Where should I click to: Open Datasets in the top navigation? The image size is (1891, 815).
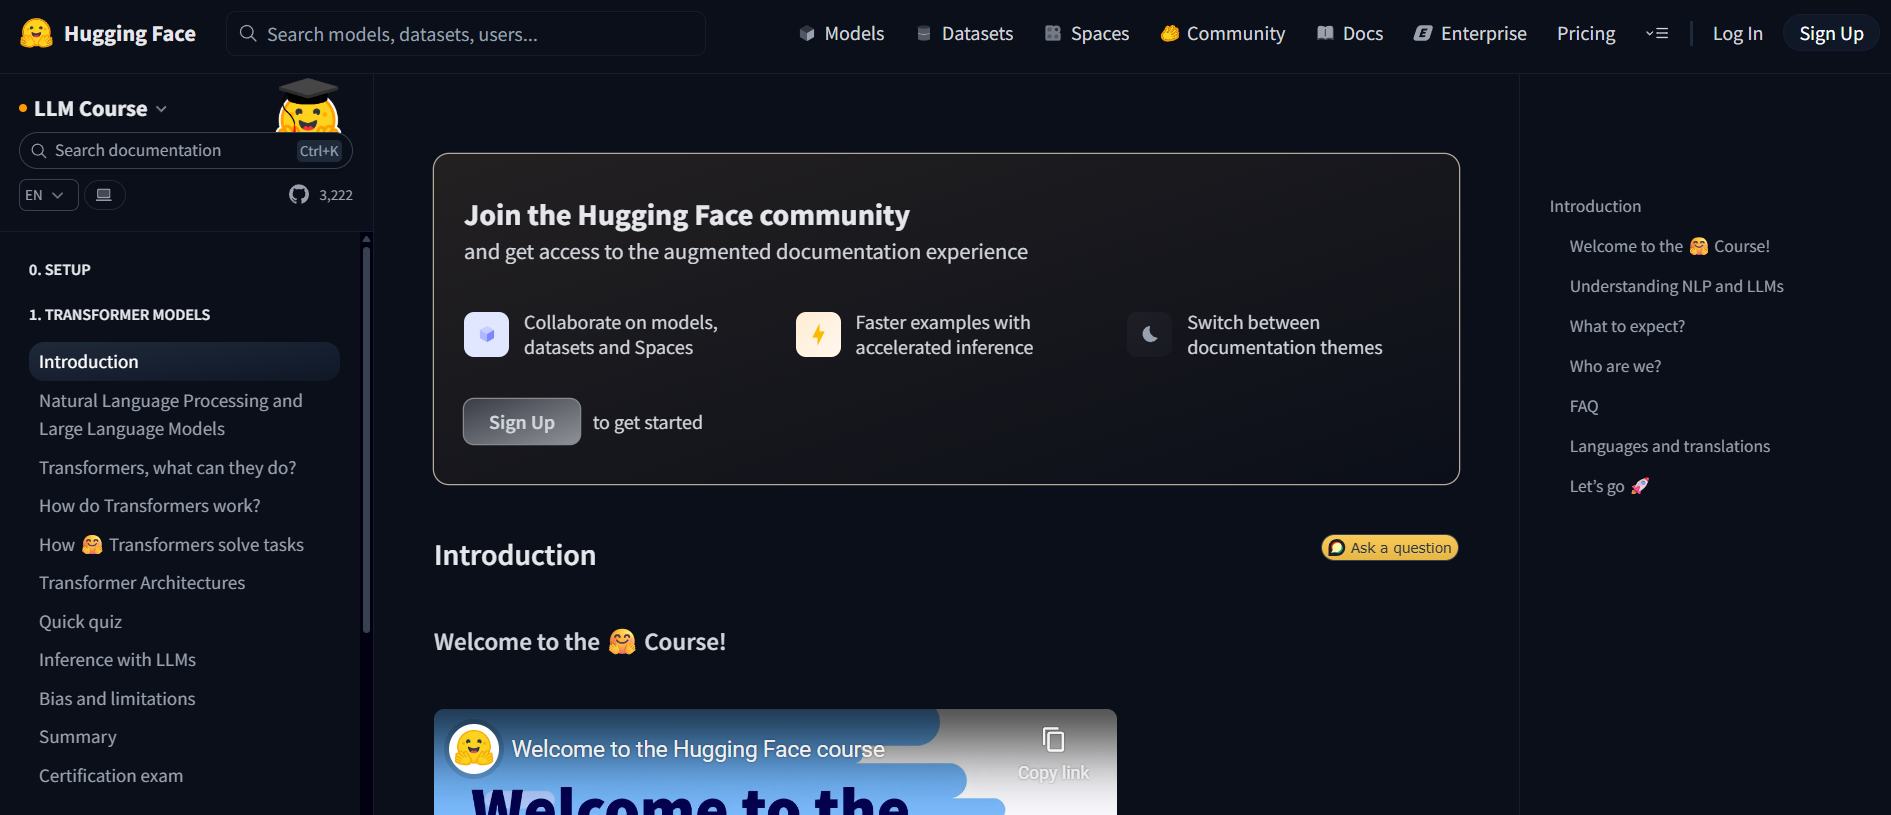click(x=965, y=34)
